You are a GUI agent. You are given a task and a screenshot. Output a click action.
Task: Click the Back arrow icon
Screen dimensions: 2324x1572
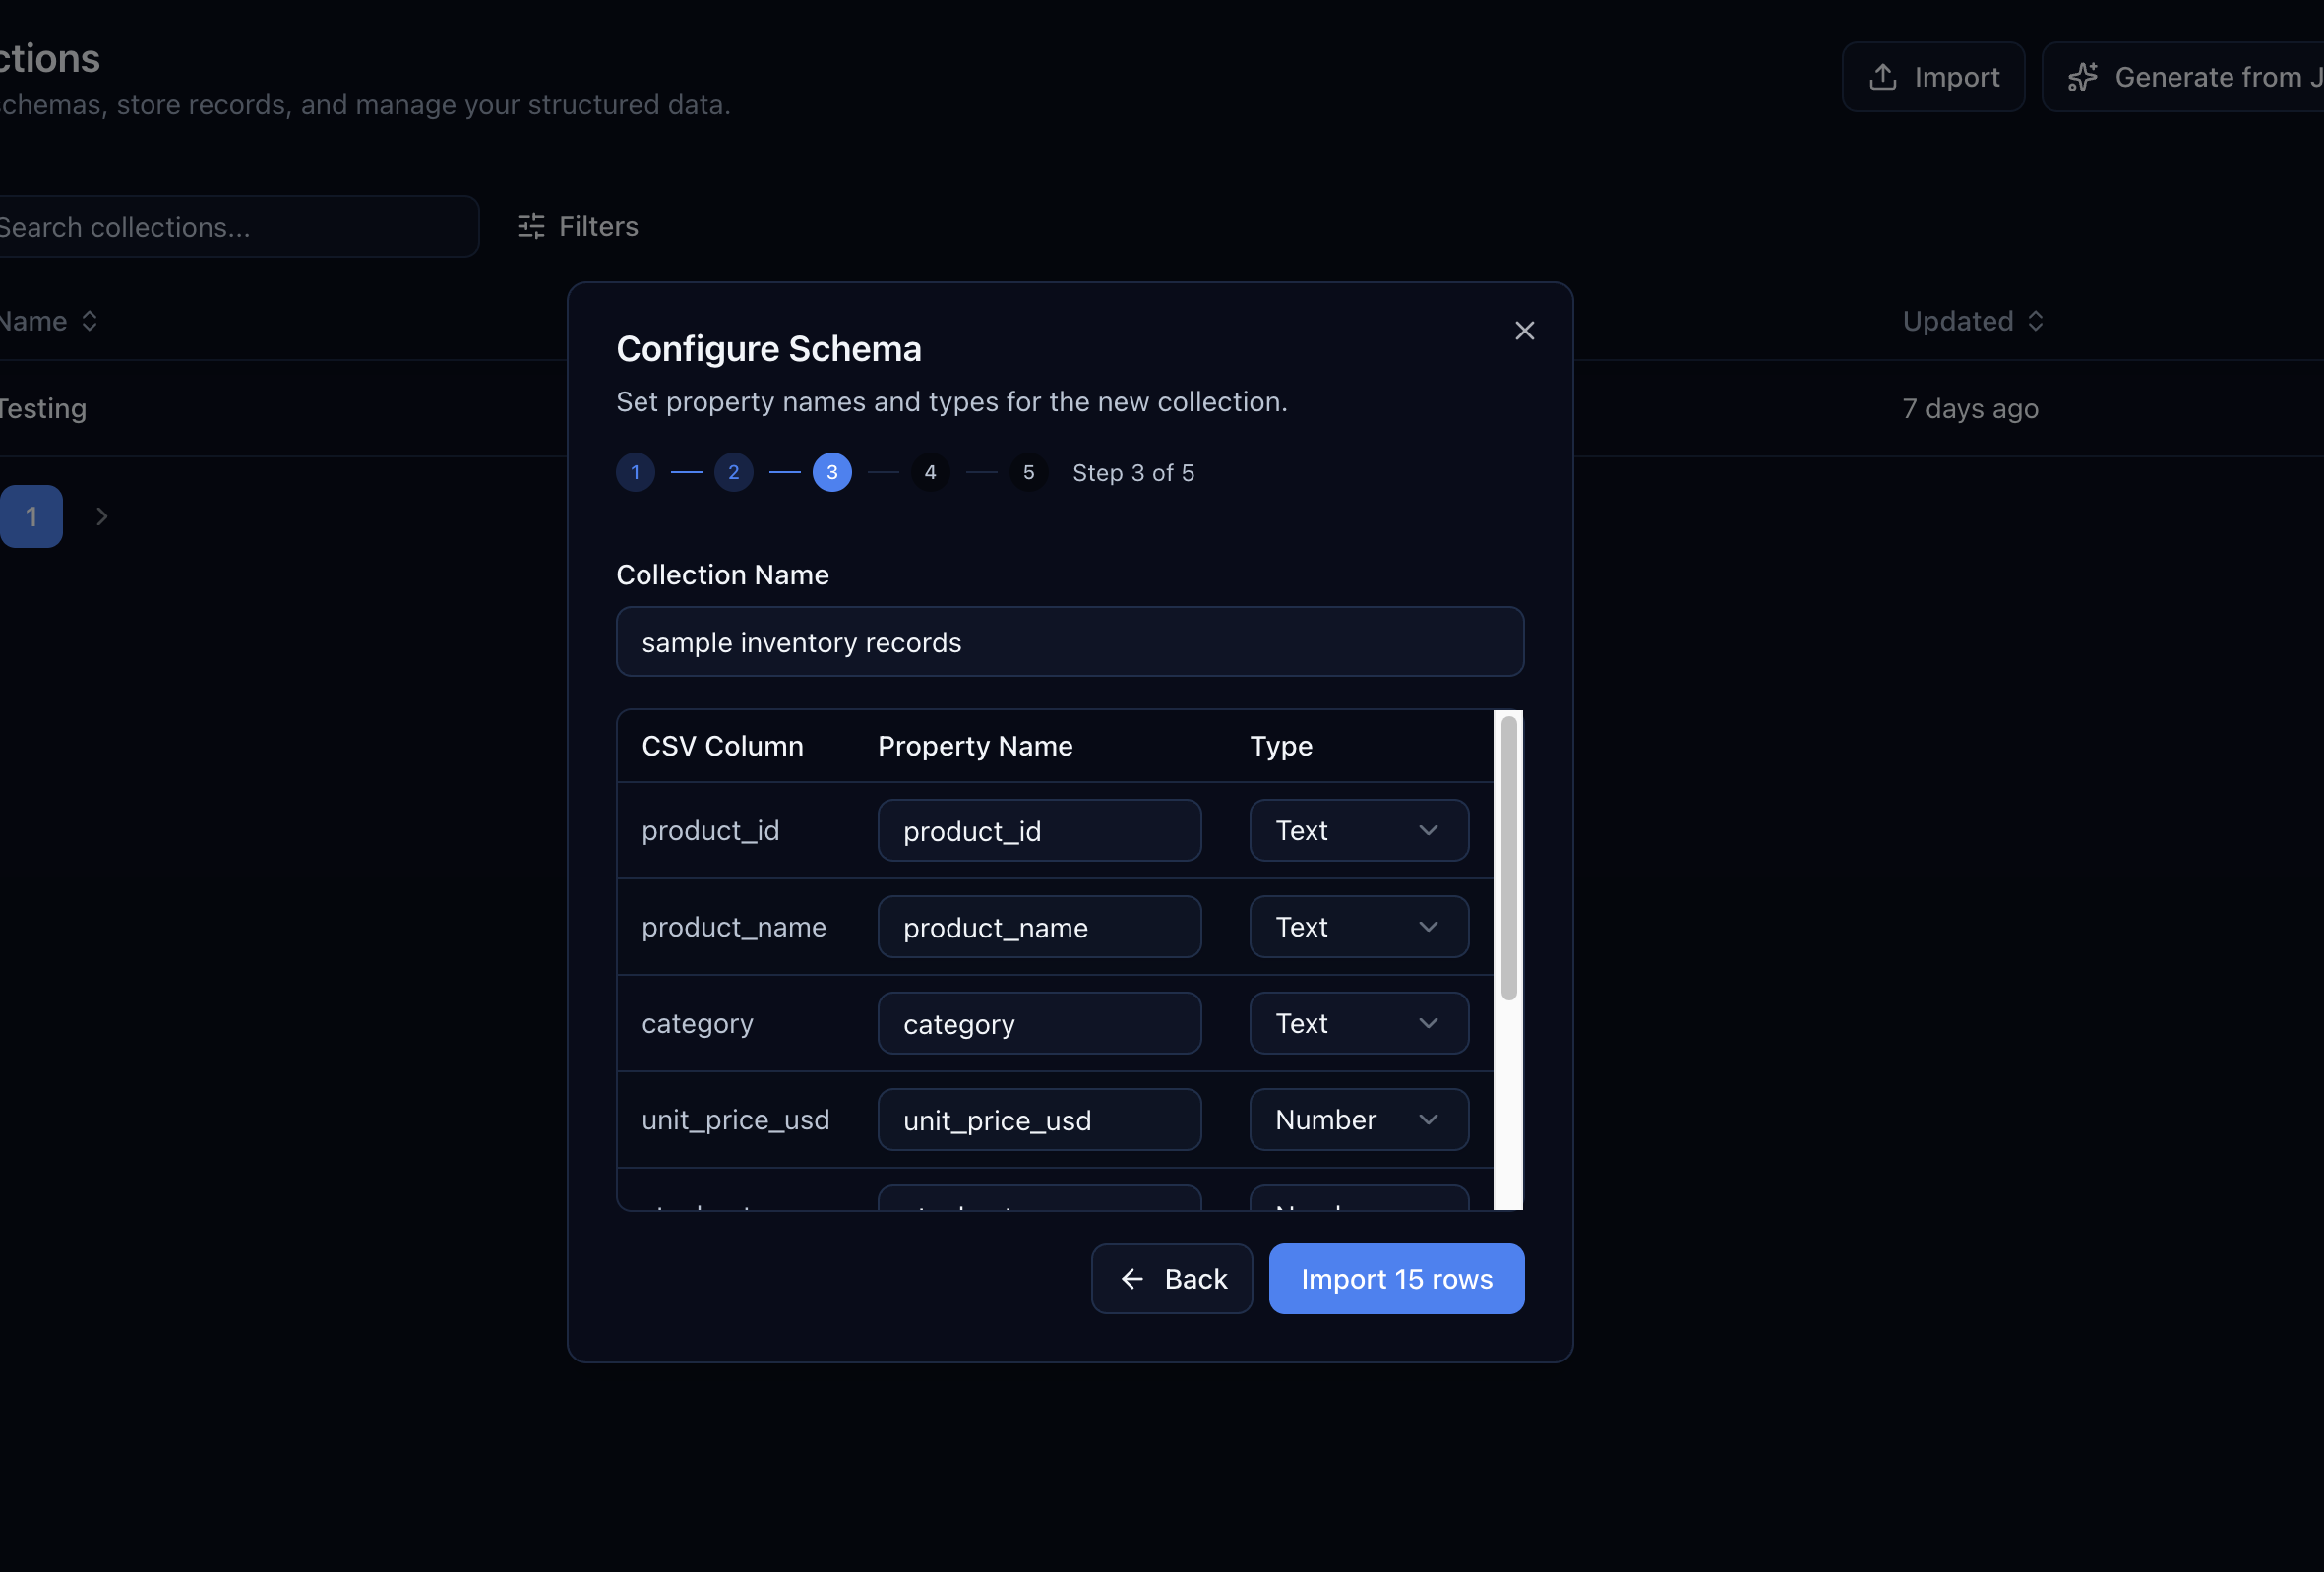click(1132, 1279)
